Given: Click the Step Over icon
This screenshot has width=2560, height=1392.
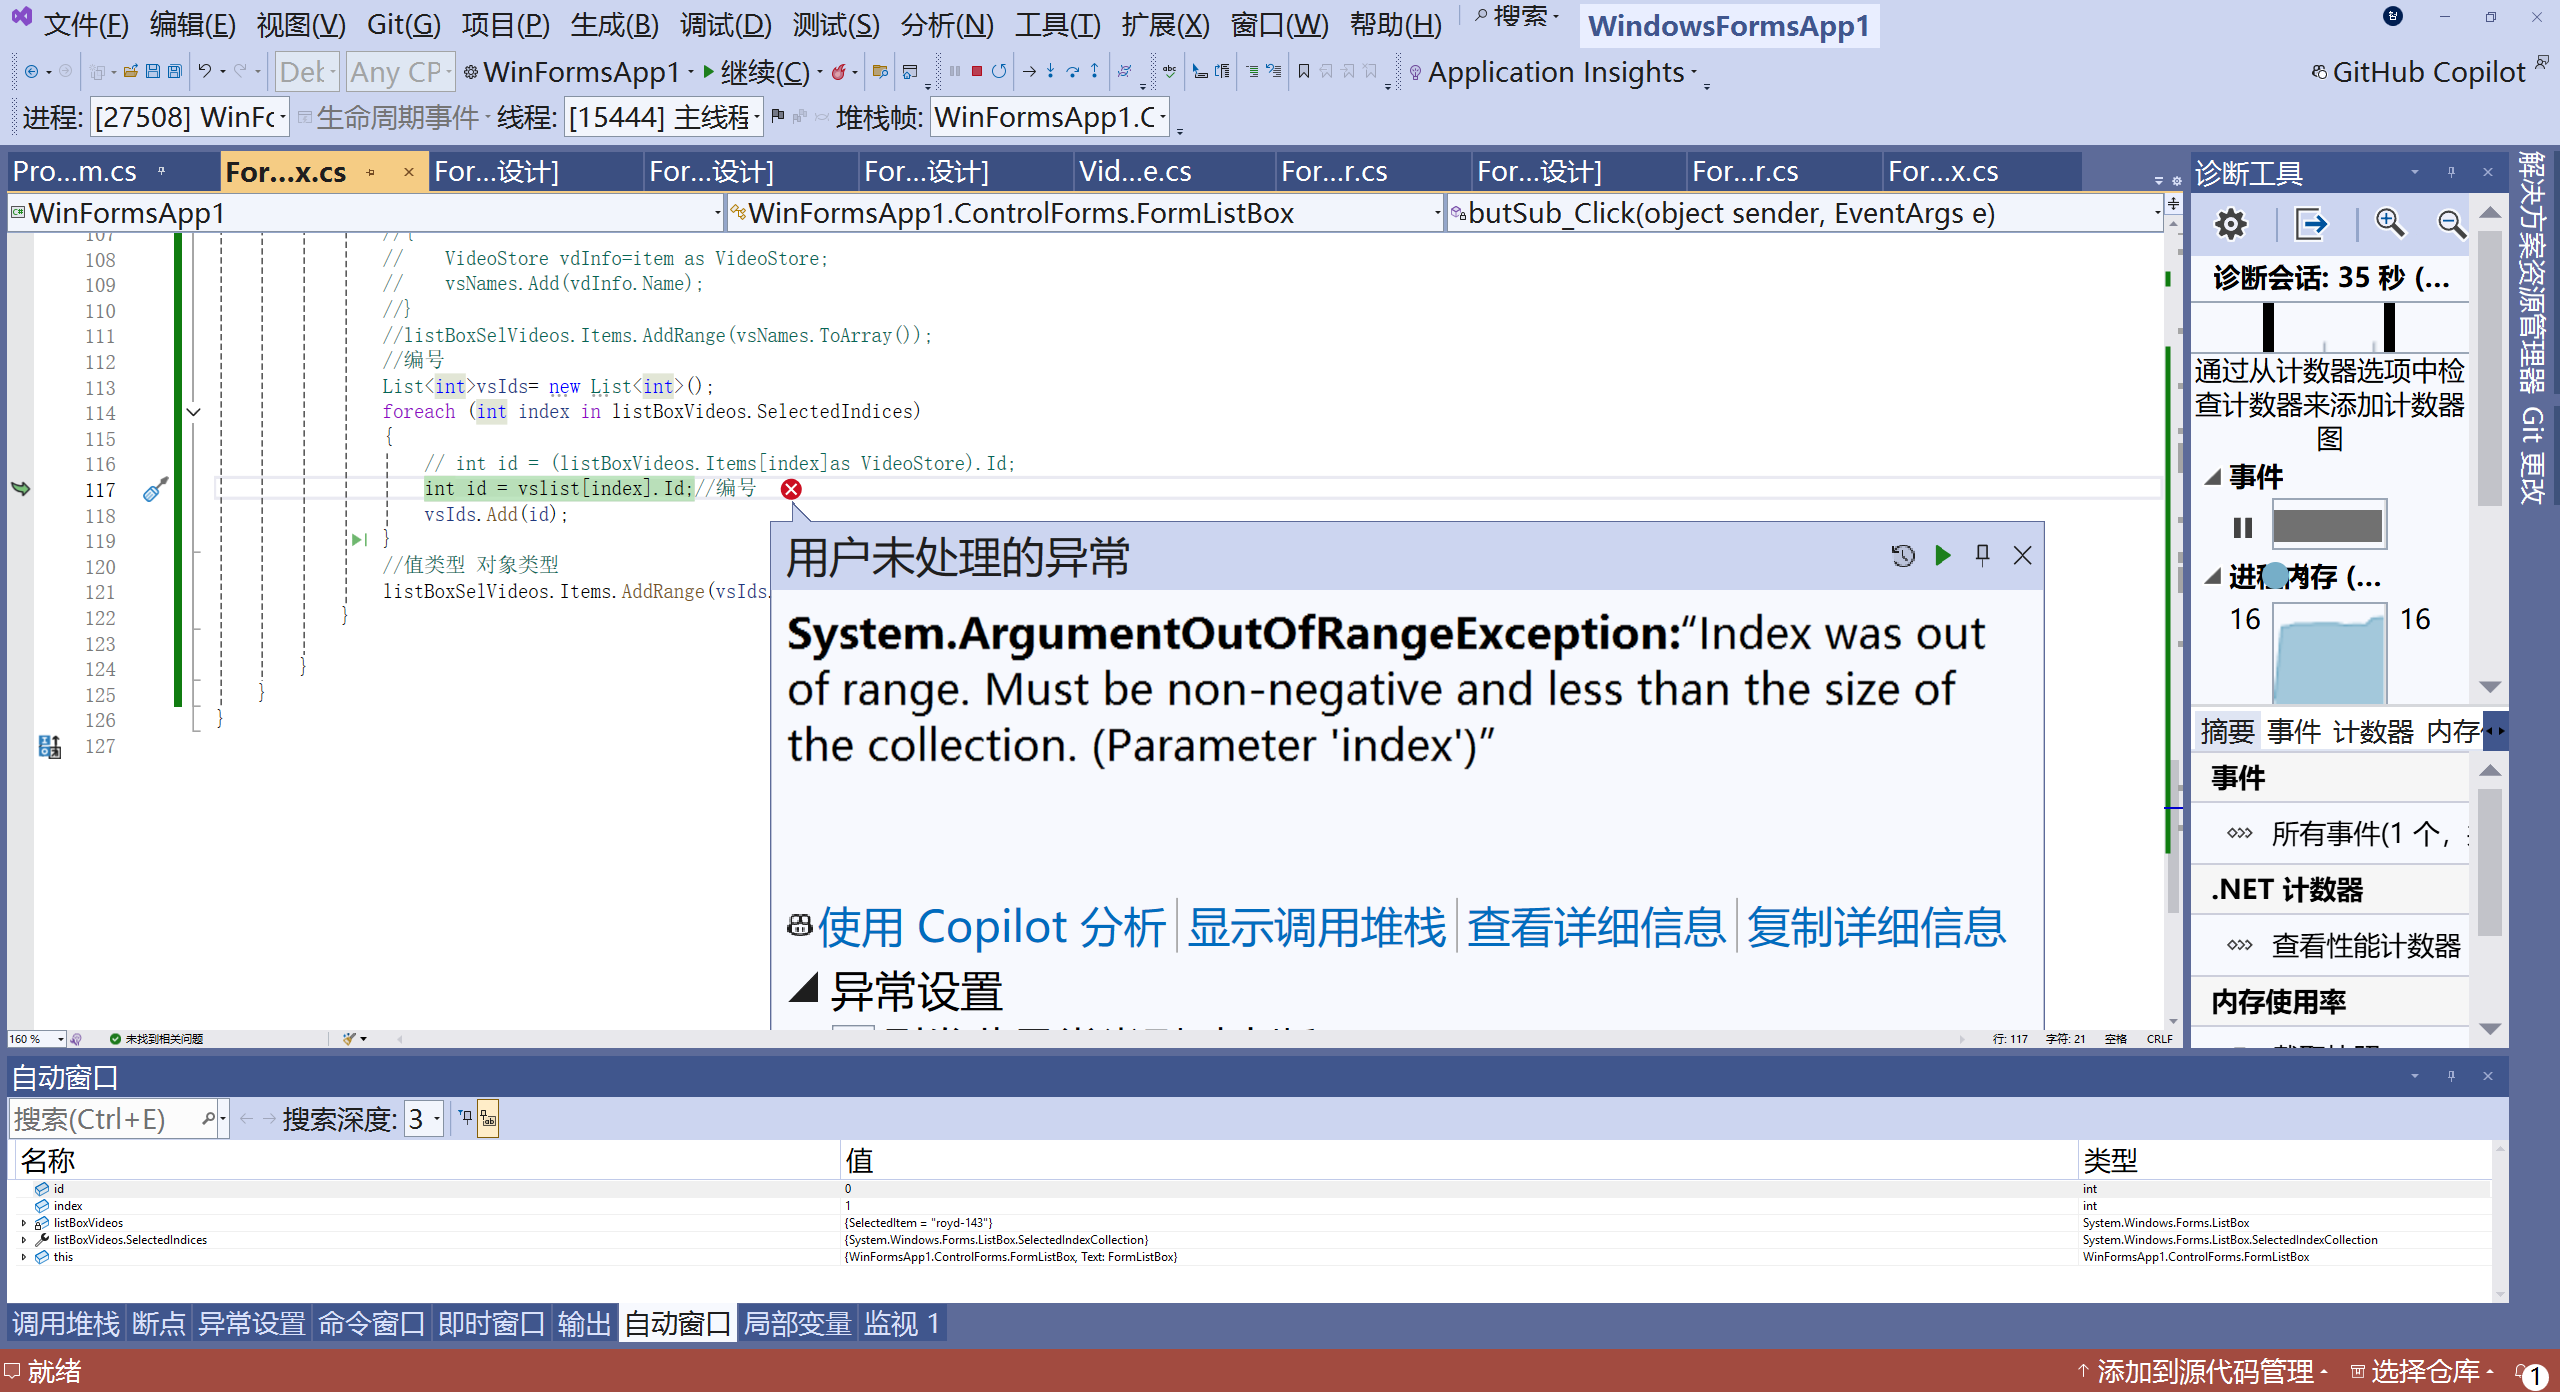Looking at the screenshot, I should coord(1072,71).
